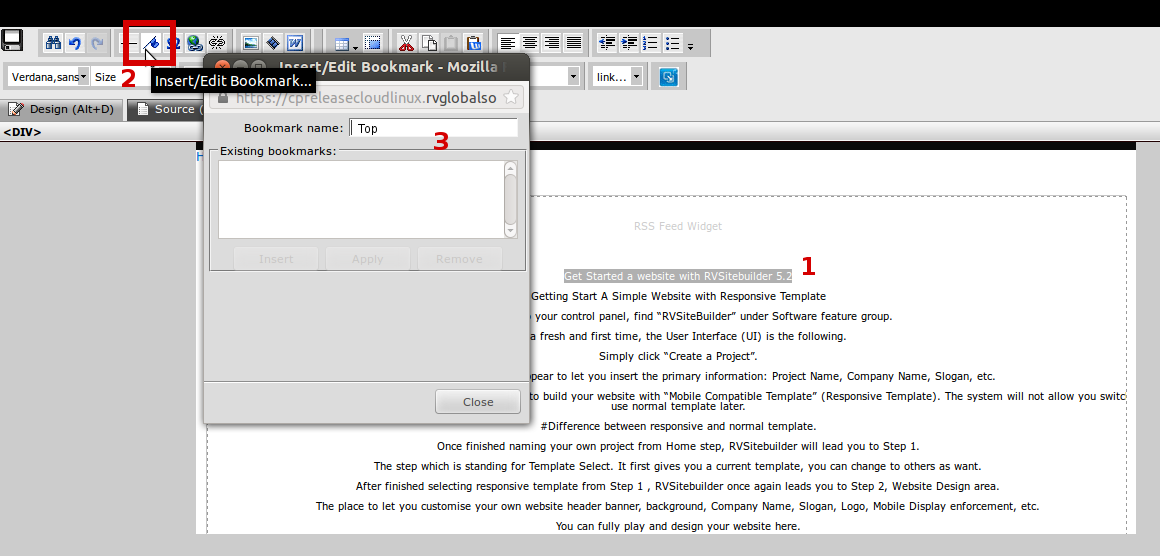This screenshot has height=556, width=1160.
Task: Toggle align left formatting
Action: click(x=508, y=43)
